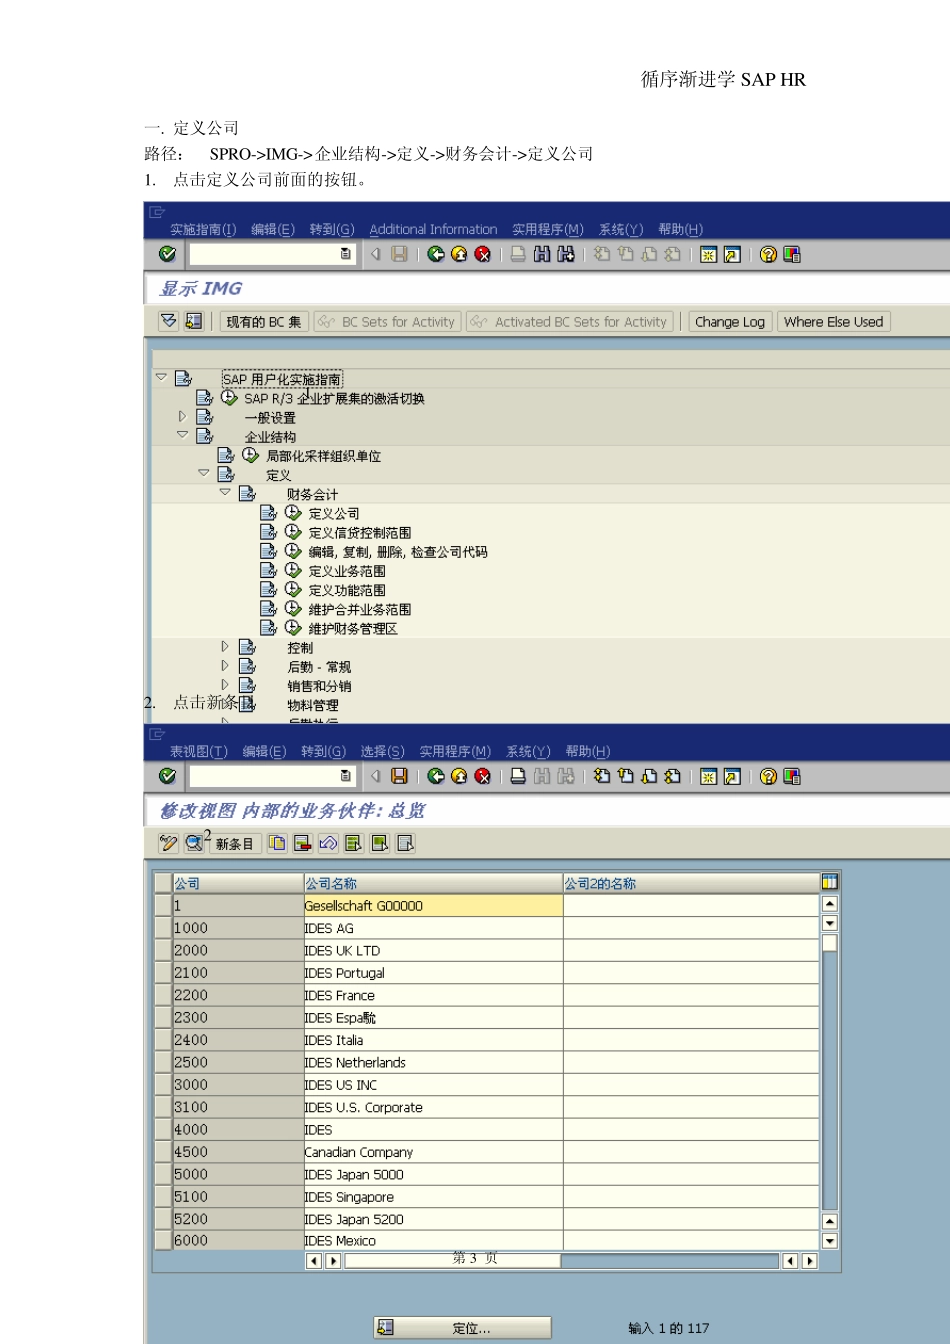Click Expand All icon left of 现有的 BC 集
950x1344 pixels.
tap(169, 321)
